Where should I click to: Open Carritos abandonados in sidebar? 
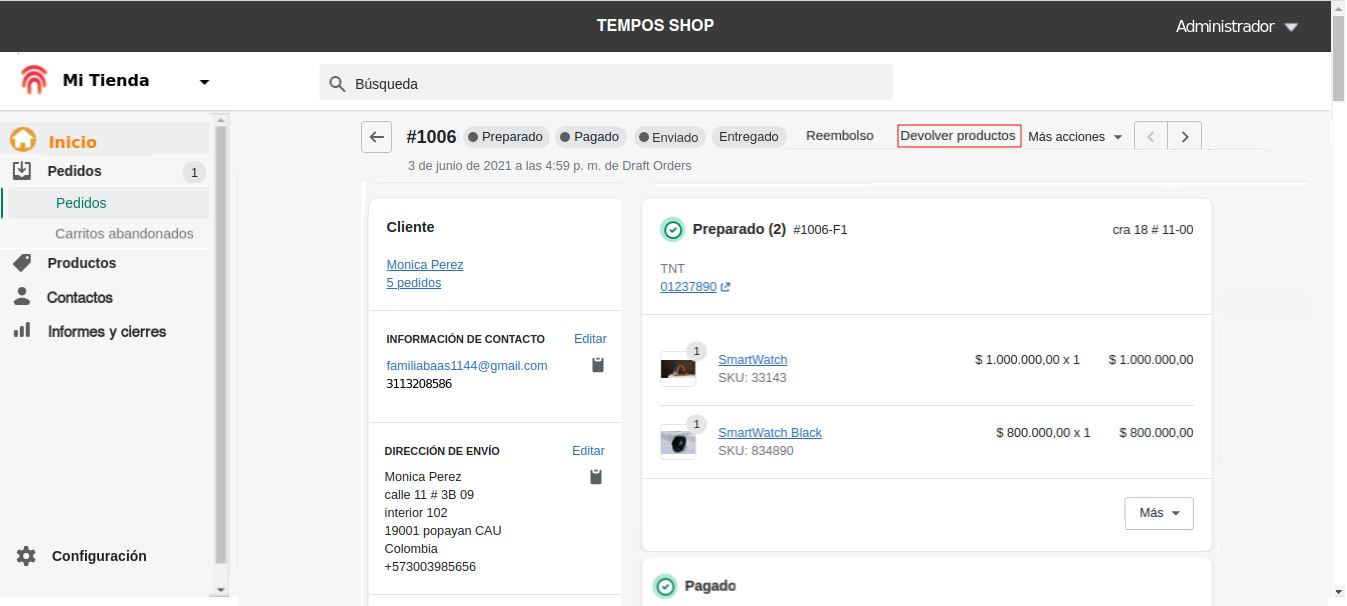[124, 233]
